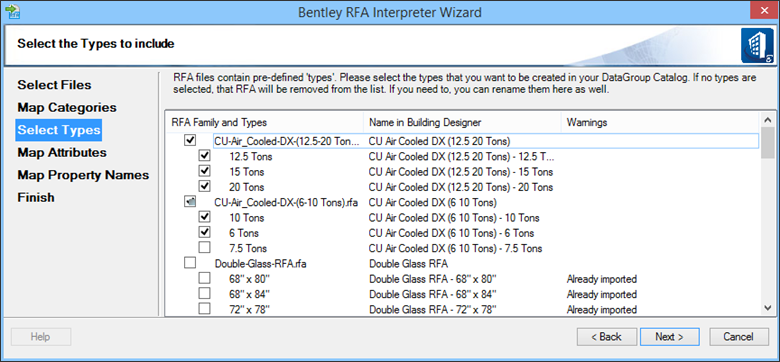Click name 'Double Glass RFA - 72" x 78"'
780x362 pixels.
[x=433, y=309]
